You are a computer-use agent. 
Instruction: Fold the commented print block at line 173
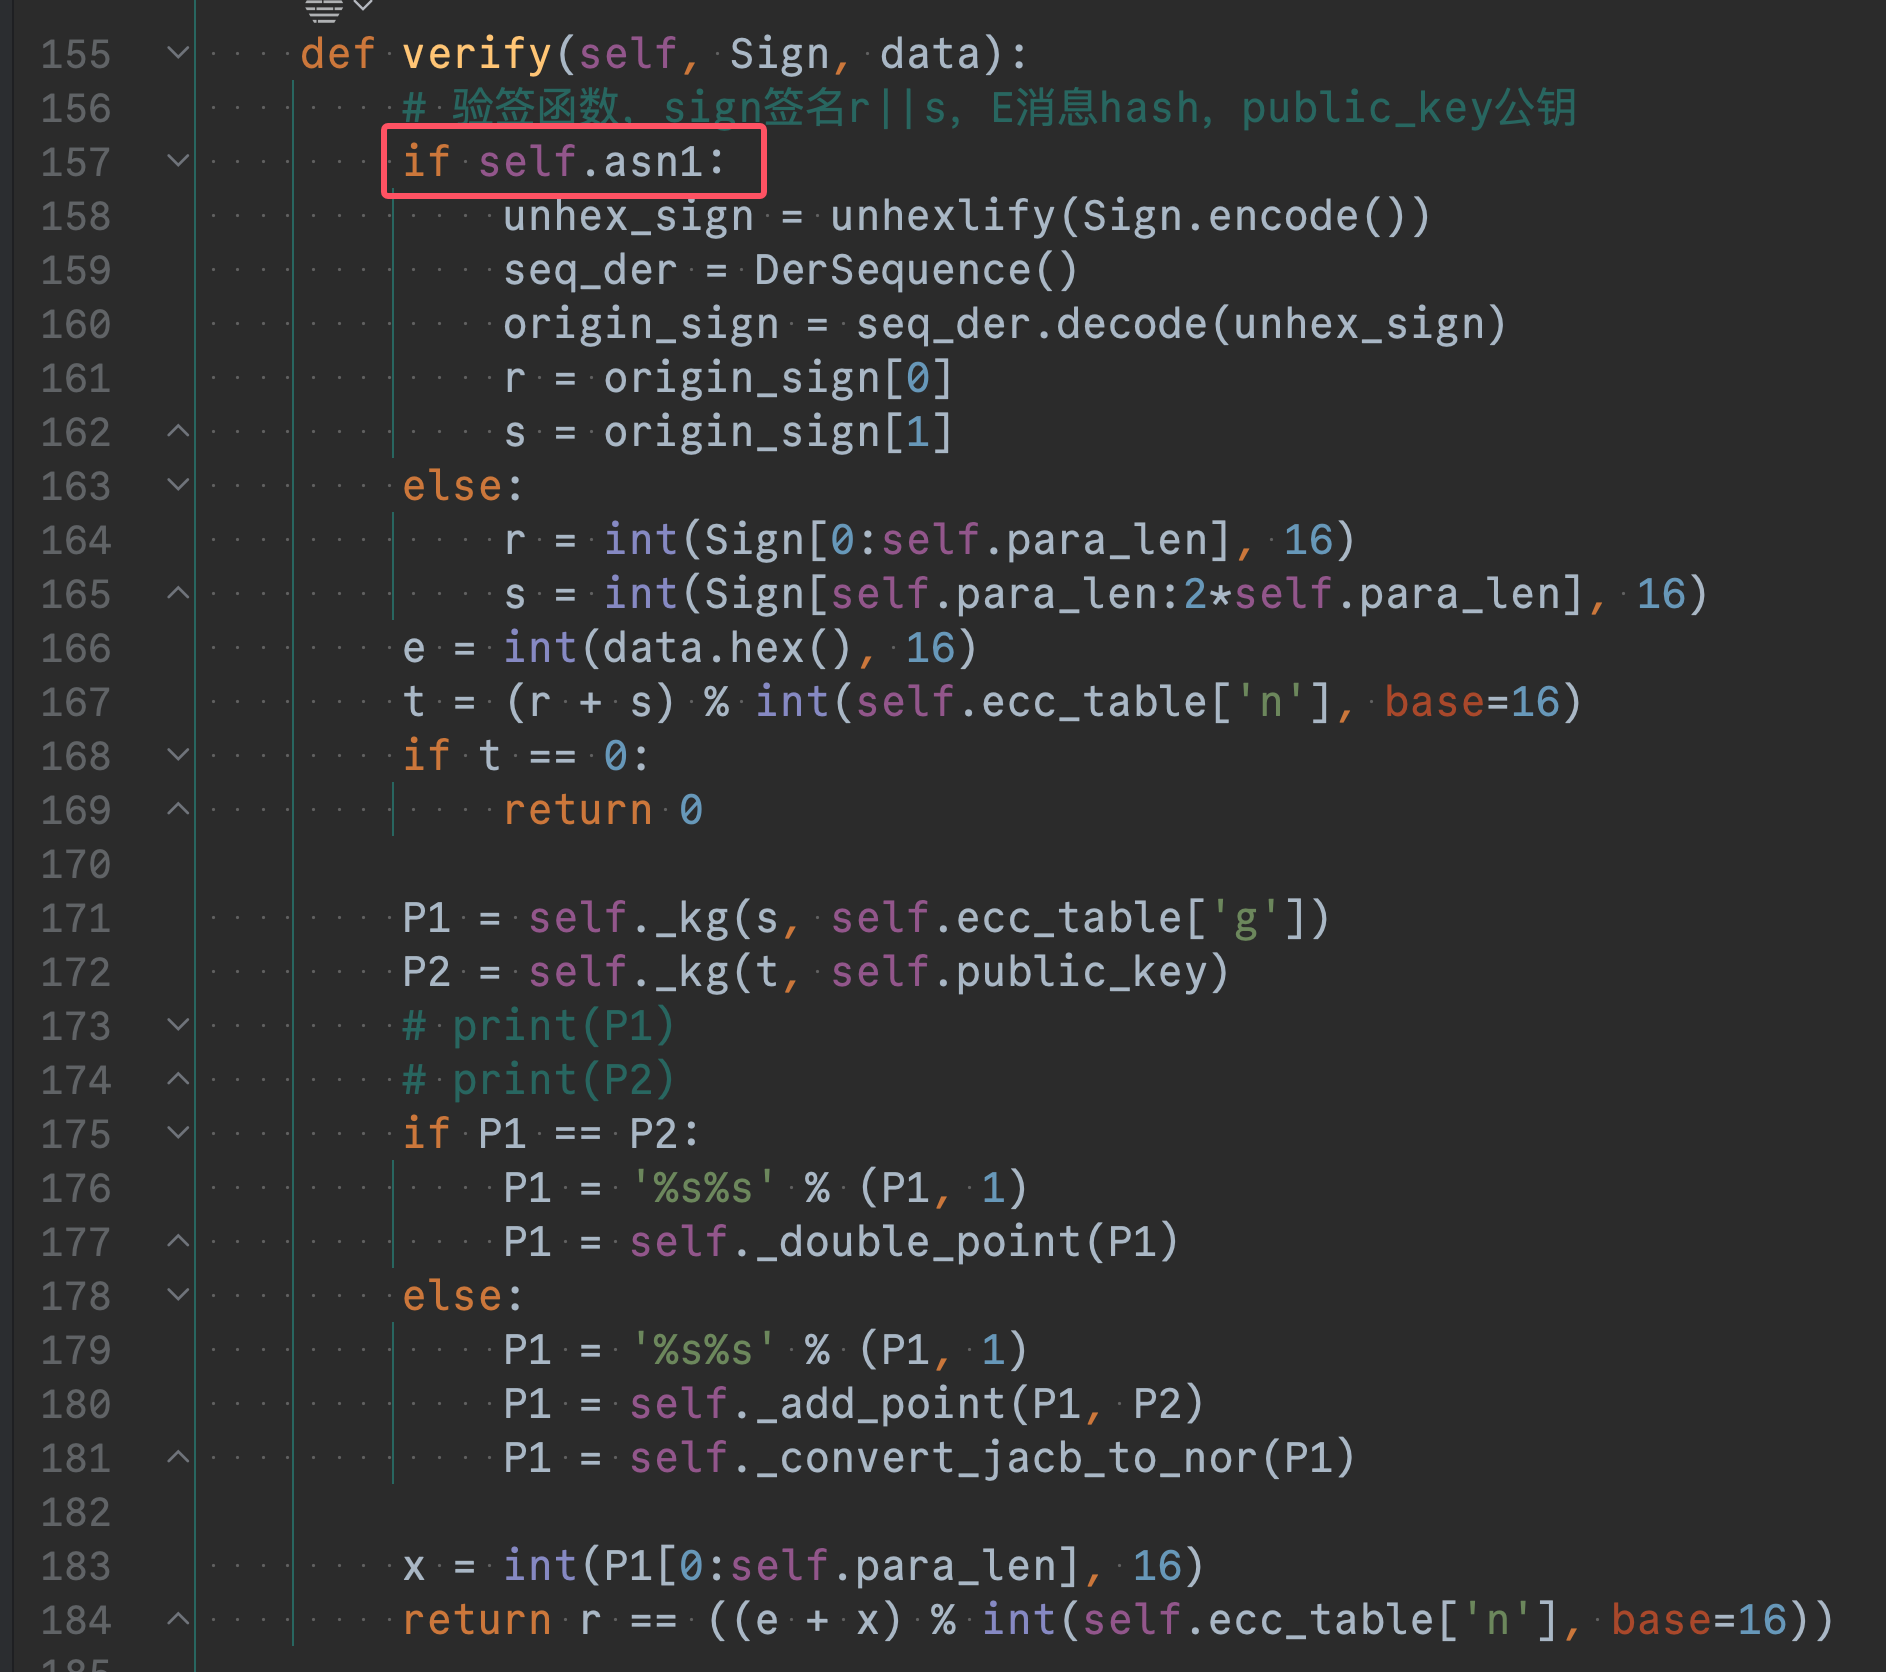click(178, 1025)
